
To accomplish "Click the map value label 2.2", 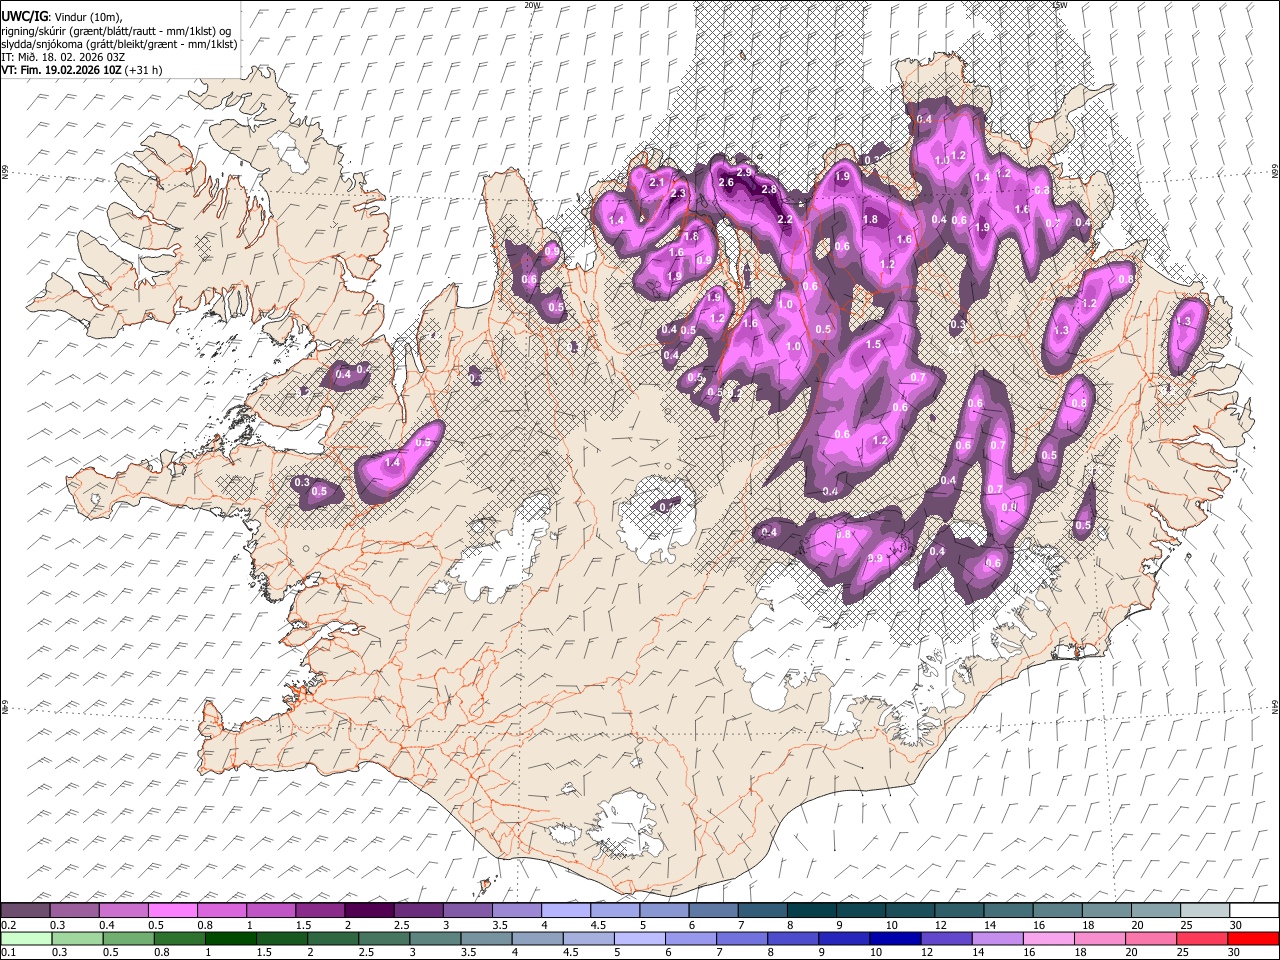I will tap(785, 219).
